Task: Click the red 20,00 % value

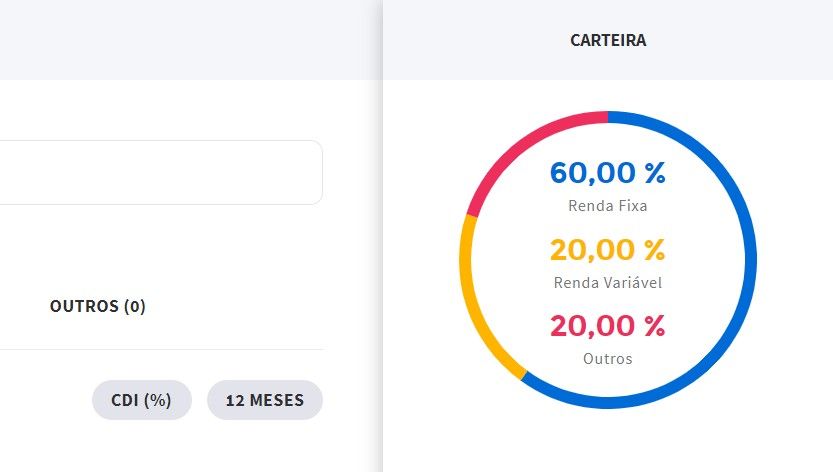Action: tap(607, 326)
